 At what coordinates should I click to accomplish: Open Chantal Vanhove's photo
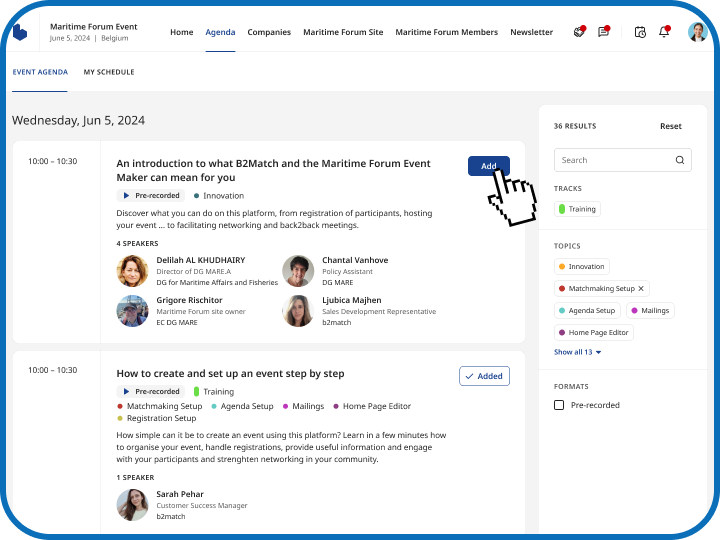[x=298, y=271]
